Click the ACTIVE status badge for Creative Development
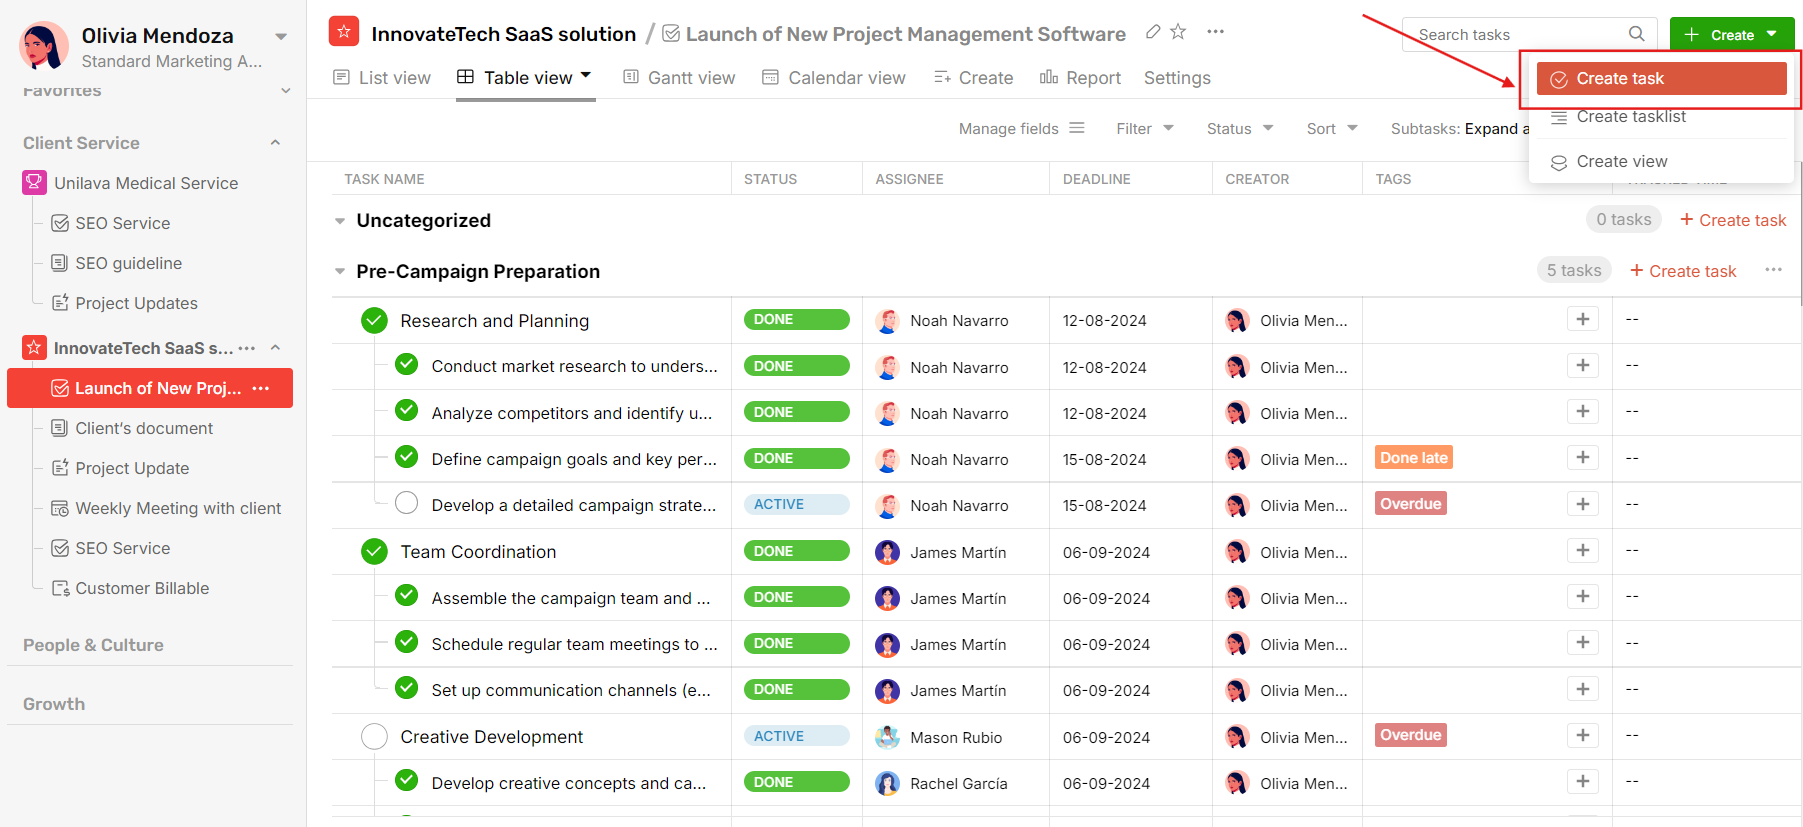This screenshot has height=827, width=1803. (x=796, y=737)
